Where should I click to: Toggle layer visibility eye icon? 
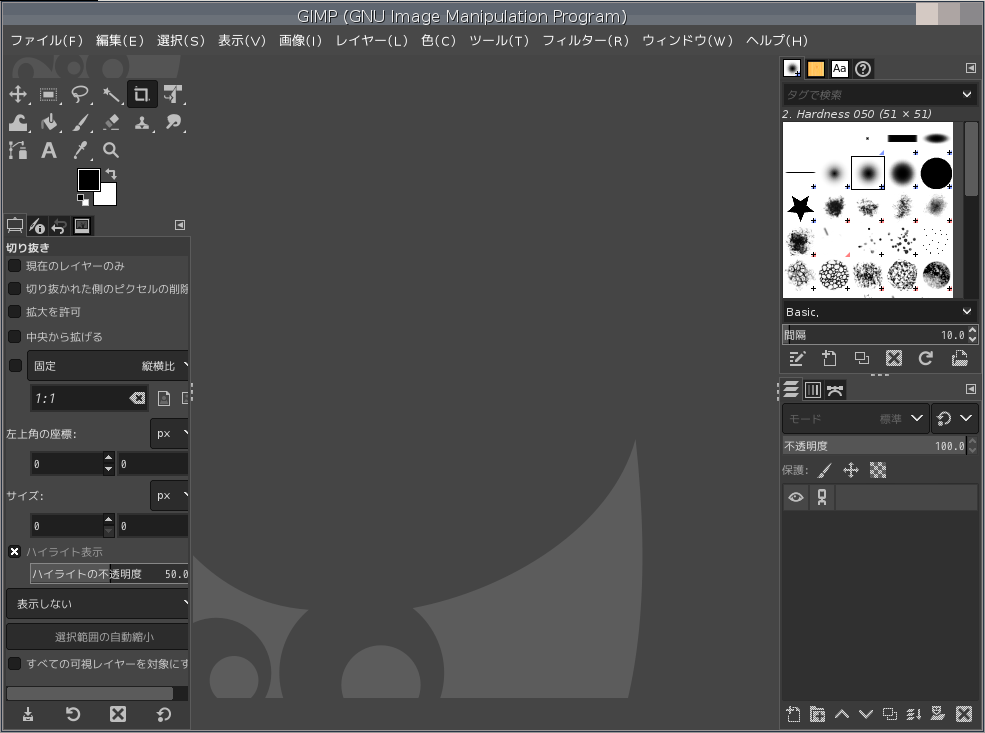pyautogui.click(x=795, y=497)
